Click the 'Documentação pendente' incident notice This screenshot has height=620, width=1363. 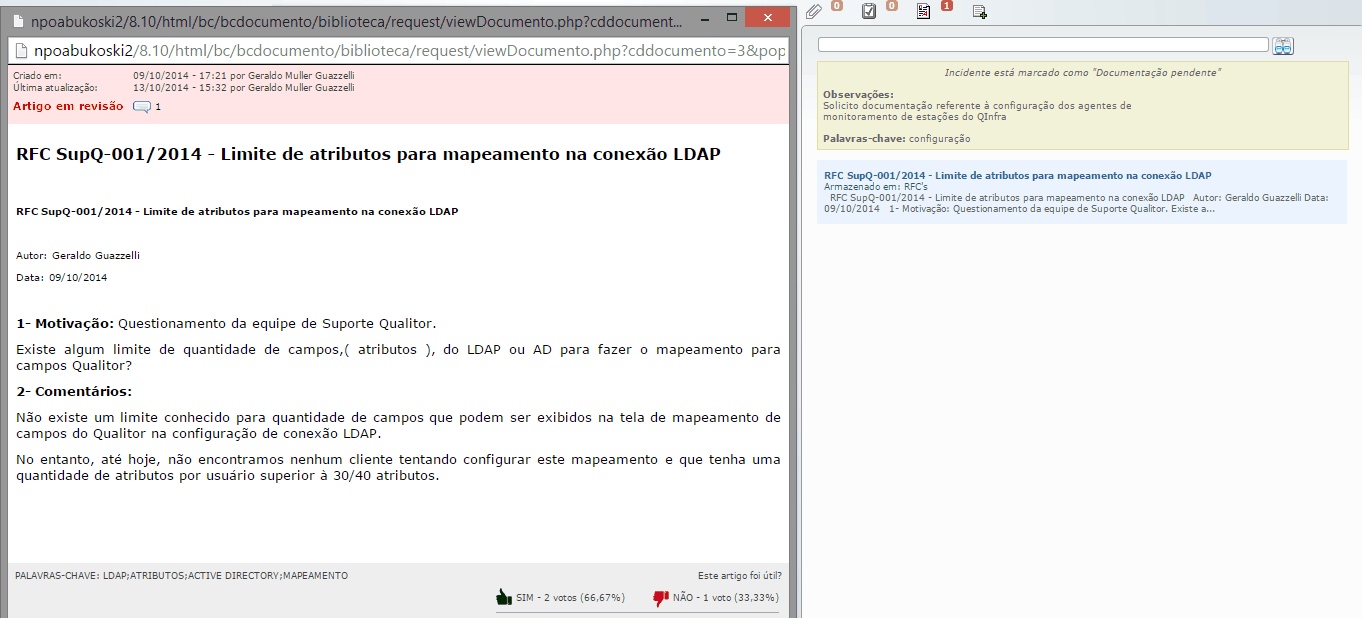(1082, 73)
